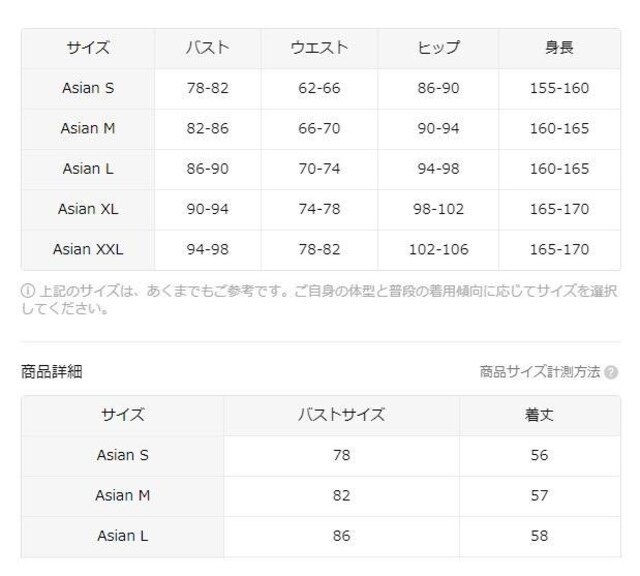The width and height of the screenshot is (640, 576).
Task: Click the 62-66 waist cell
Action: [x=319, y=89]
